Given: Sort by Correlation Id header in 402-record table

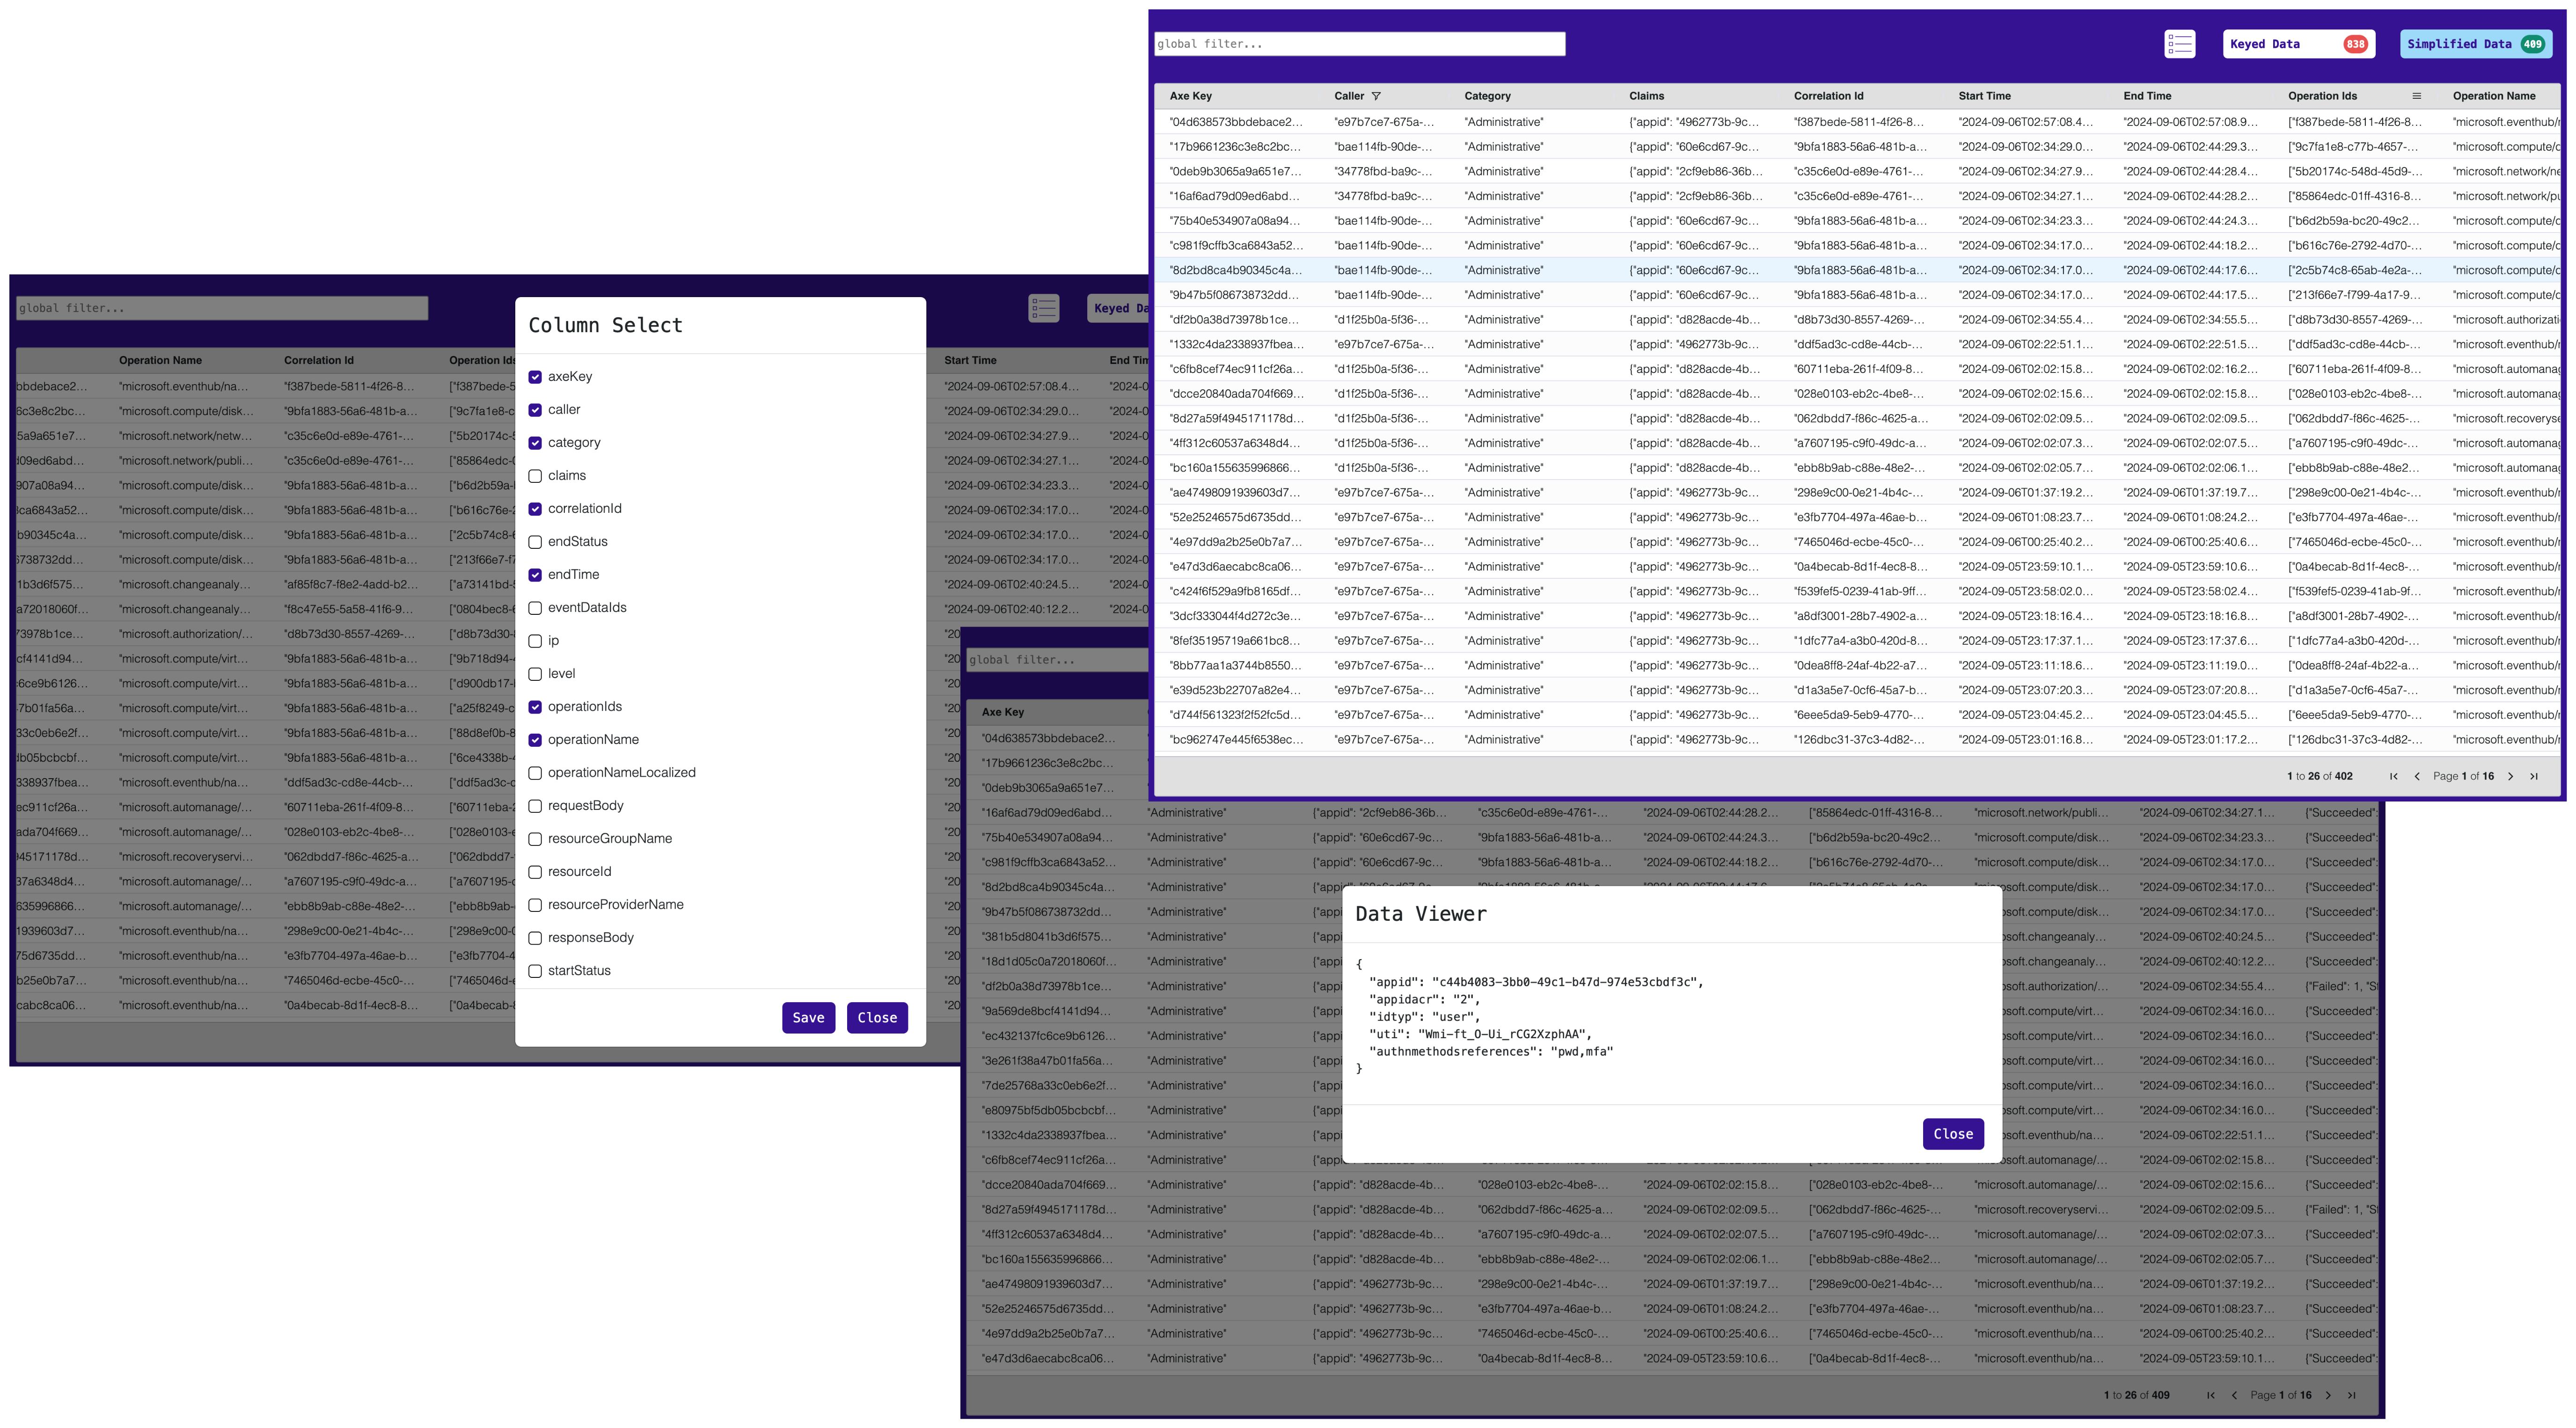Looking at the screenshot, I should (x=1828, y=96).
